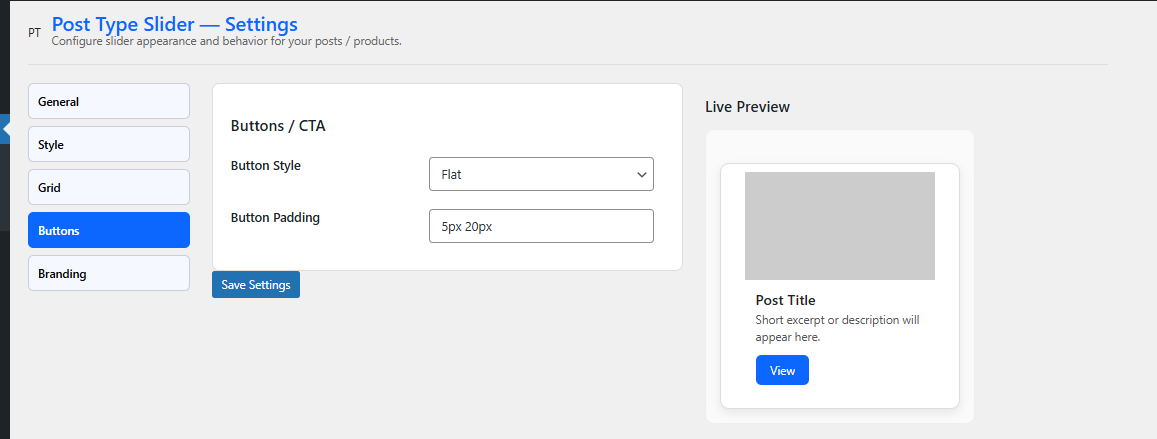This screenshot has width=1157, height=439.
Task: Click the View button in live preview
Action: click(x=782, y=370)
